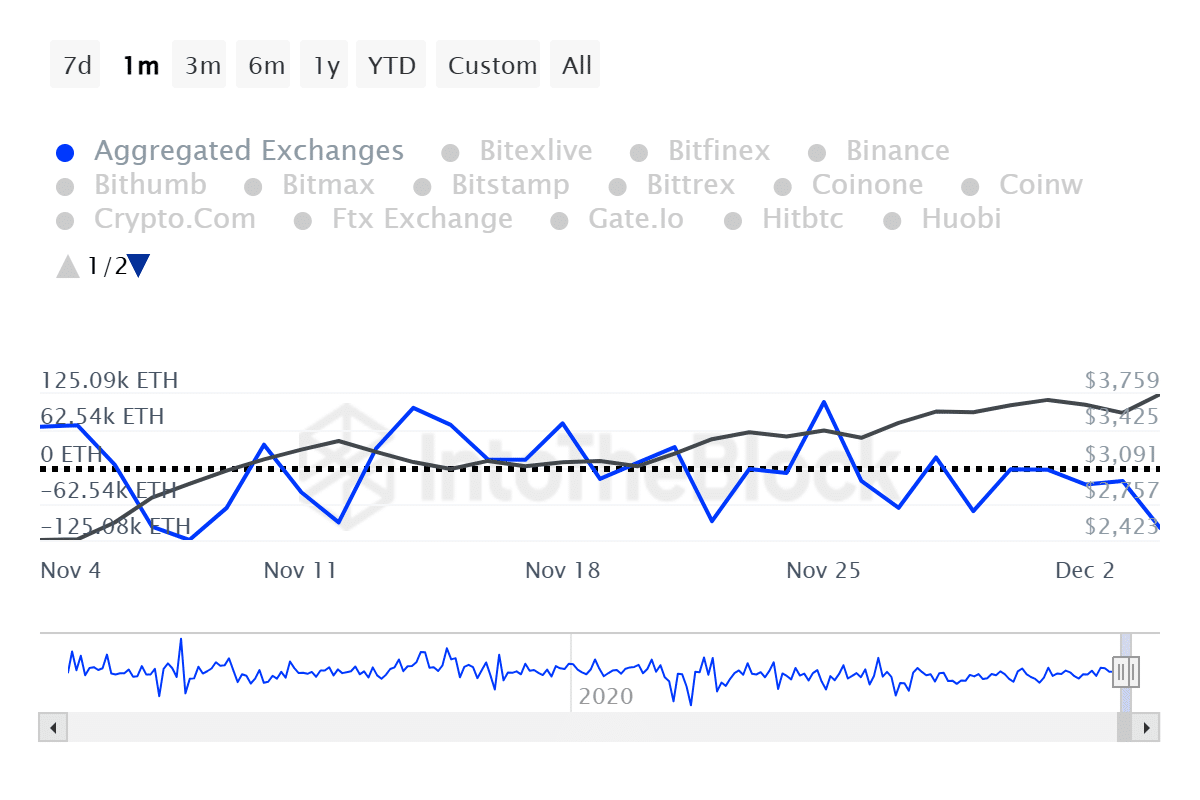This screenshot has height=800, width=1200.
Task: Open the Custom date range picker
Action: [x=492, y=66]
